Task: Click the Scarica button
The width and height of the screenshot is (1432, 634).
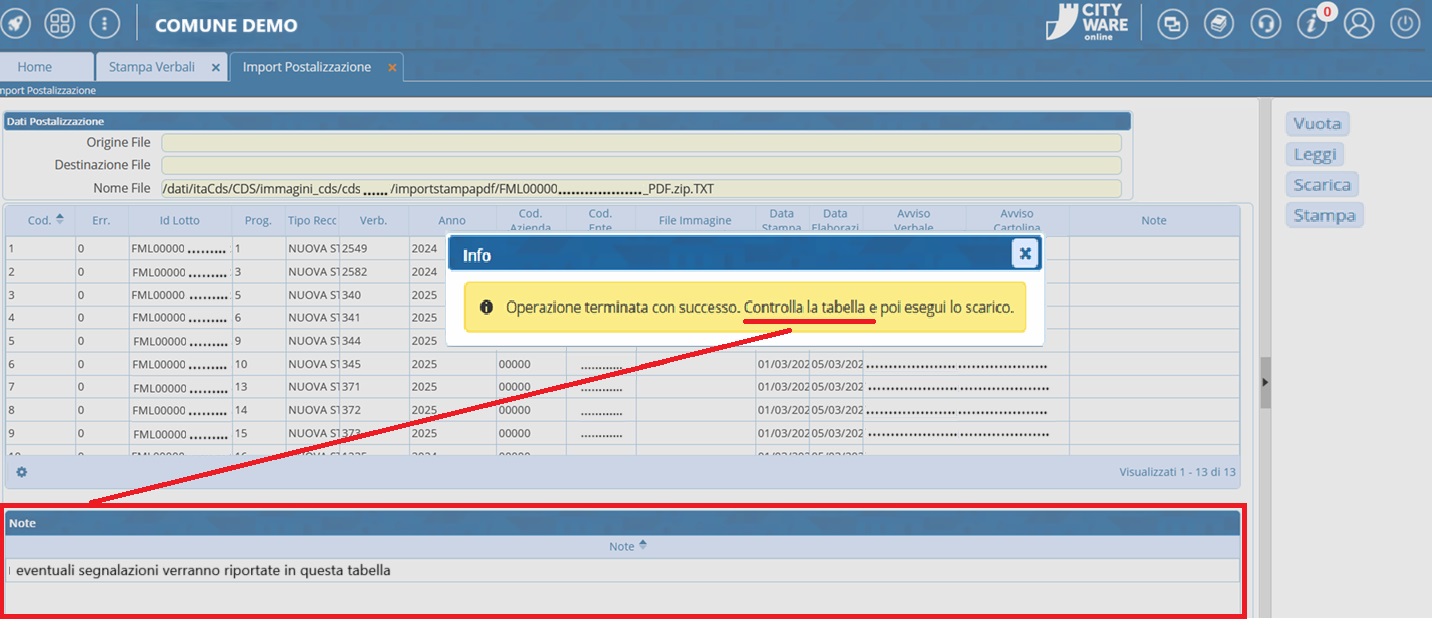Action: [x=1321, y=185]
